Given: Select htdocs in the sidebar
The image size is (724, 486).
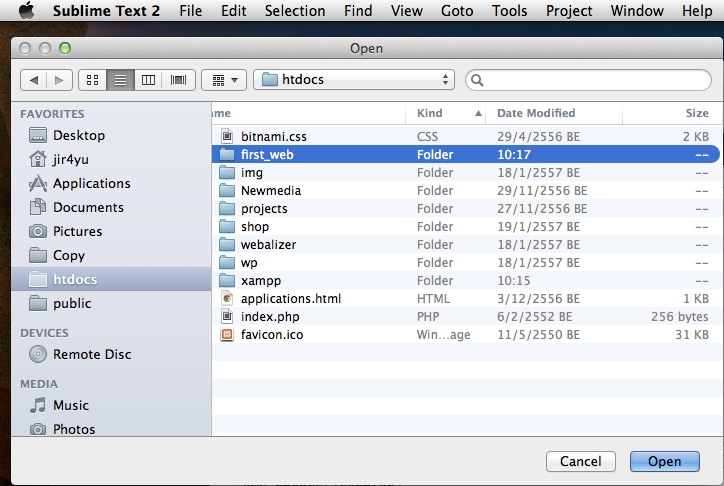Looking at the screenshot, I should pyautogui.click(x=111, y=279).
